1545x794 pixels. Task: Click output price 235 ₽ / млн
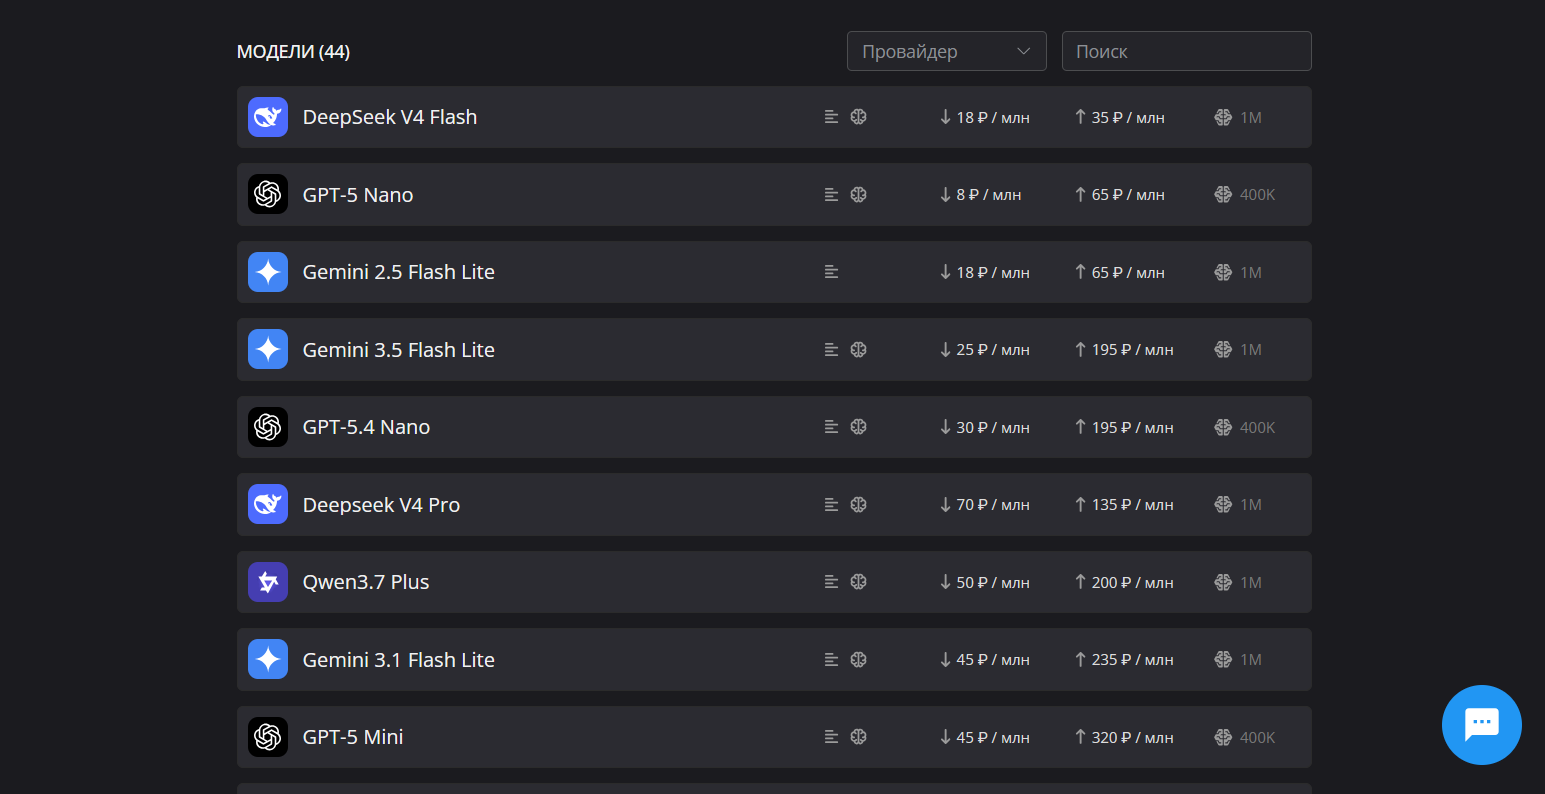pos(1124,660)
